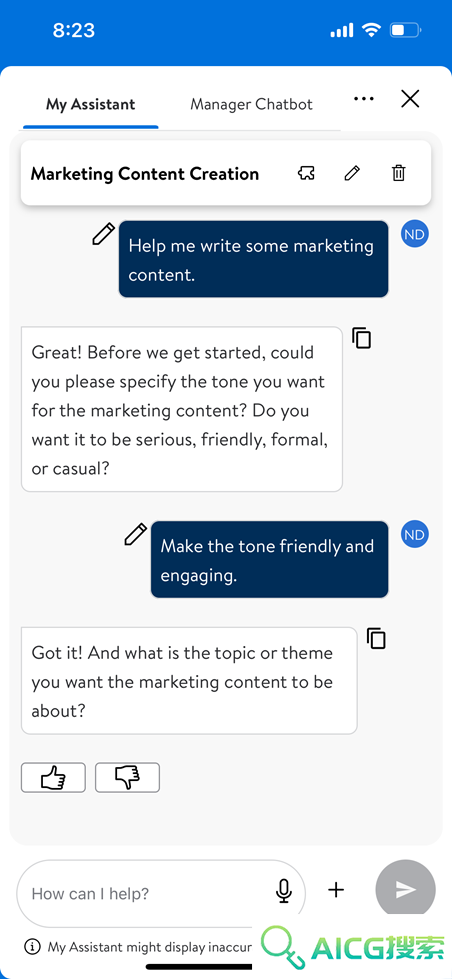Tap the Marketing Content Creation title
The width and height of the screenshot is (452, 979).
coord(145,174)
